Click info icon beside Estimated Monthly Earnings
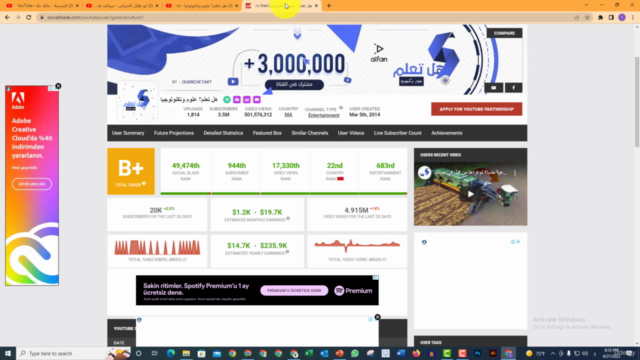Image resolution: width=640 pixels, height=360 pixels. [x=288, y=219]
